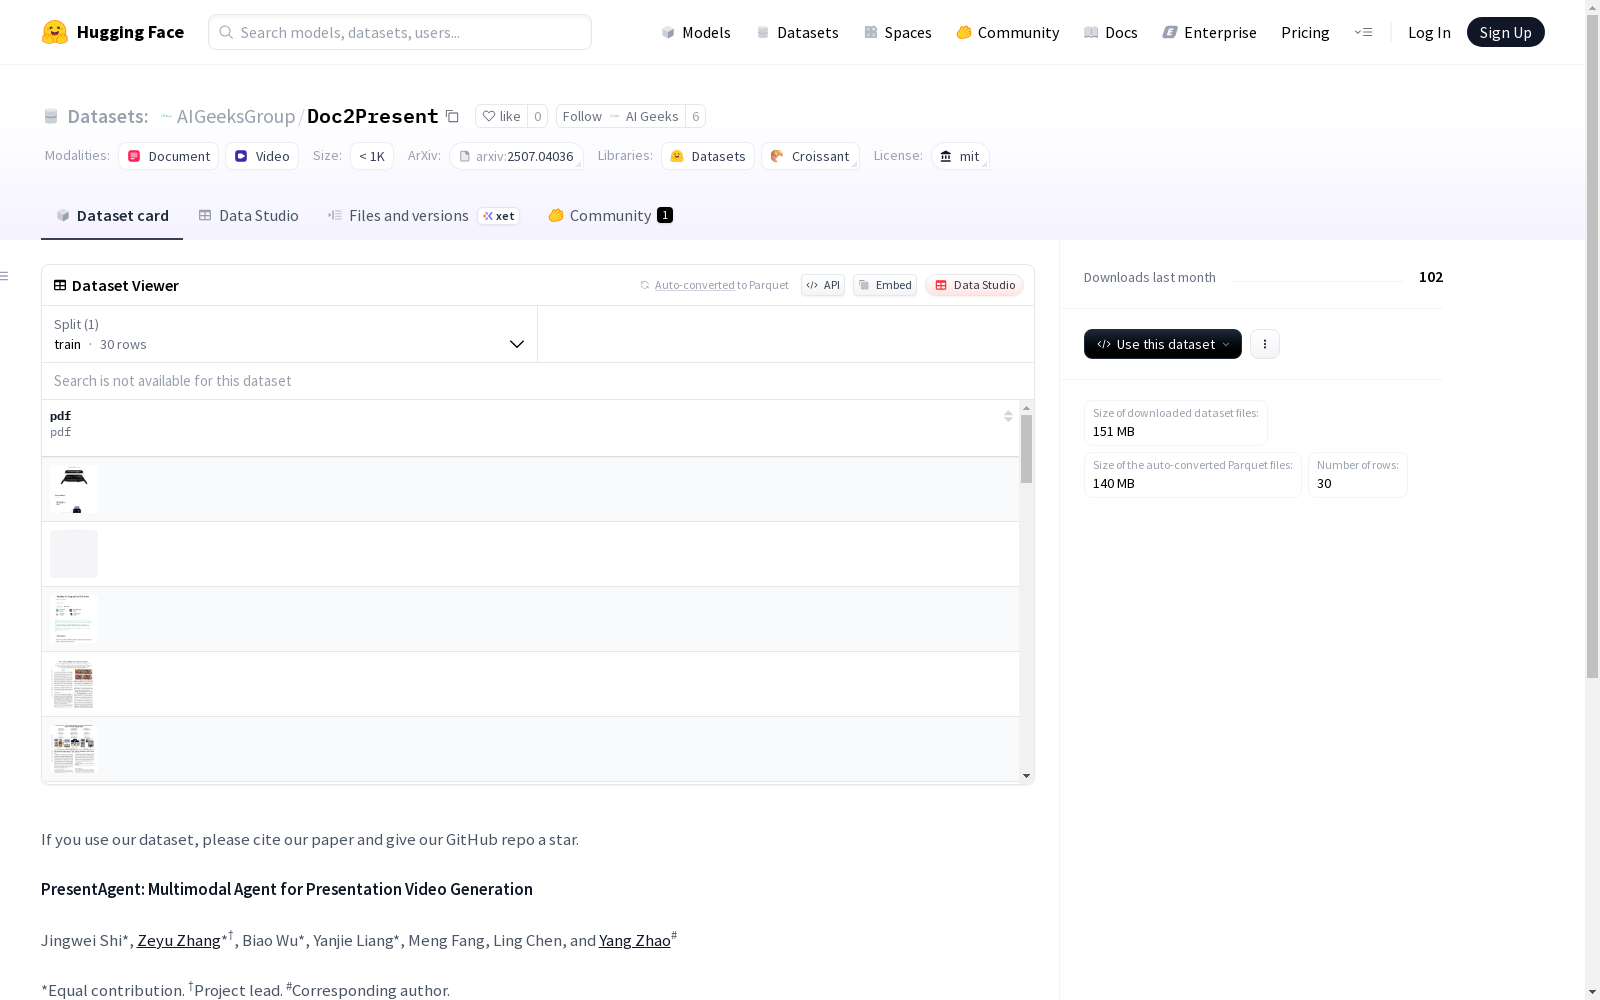Click the viewer scrollbar down arrow

[x=1026, y=776]
